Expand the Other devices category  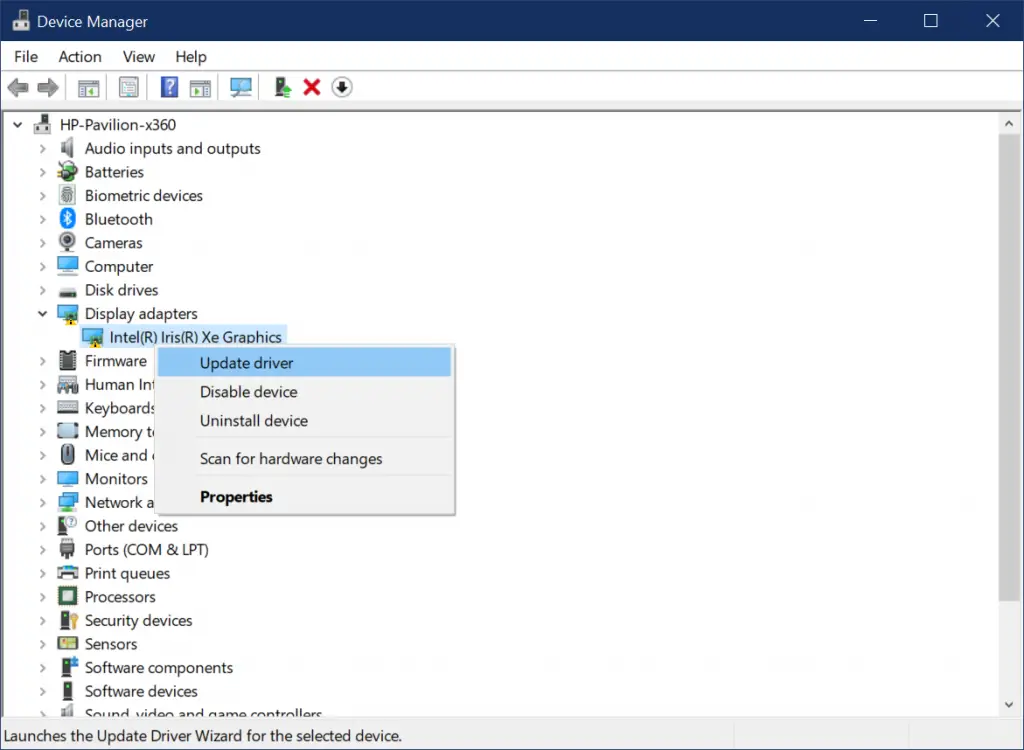pyautogui.click(x=42, y=526)
